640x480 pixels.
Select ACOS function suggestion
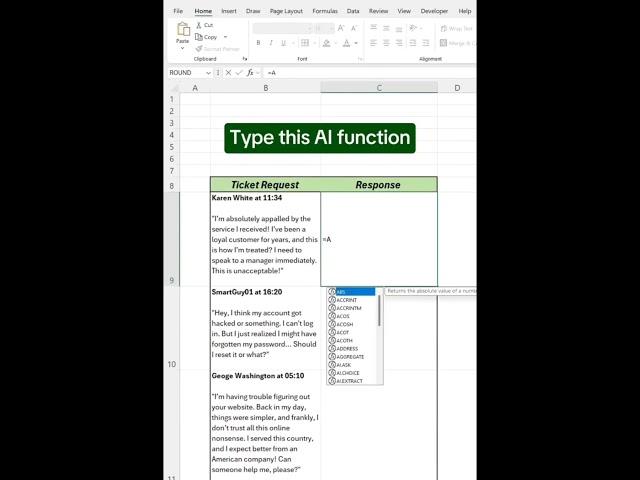click(352, 316)
